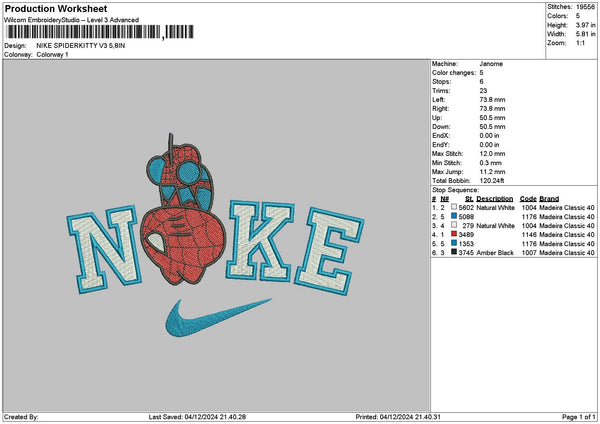Viewport: 600px width, 424px height.
Task: Click the 'St.' column header
Action: point(469,199)
